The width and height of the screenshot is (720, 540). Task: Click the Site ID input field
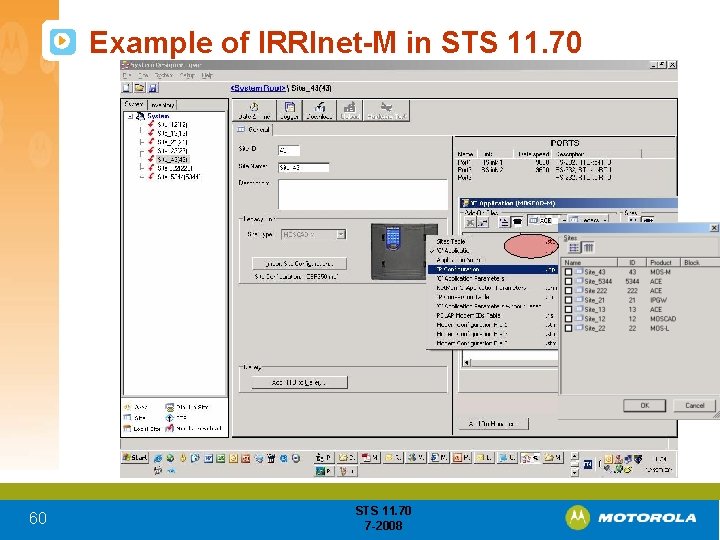pos(289,150)
